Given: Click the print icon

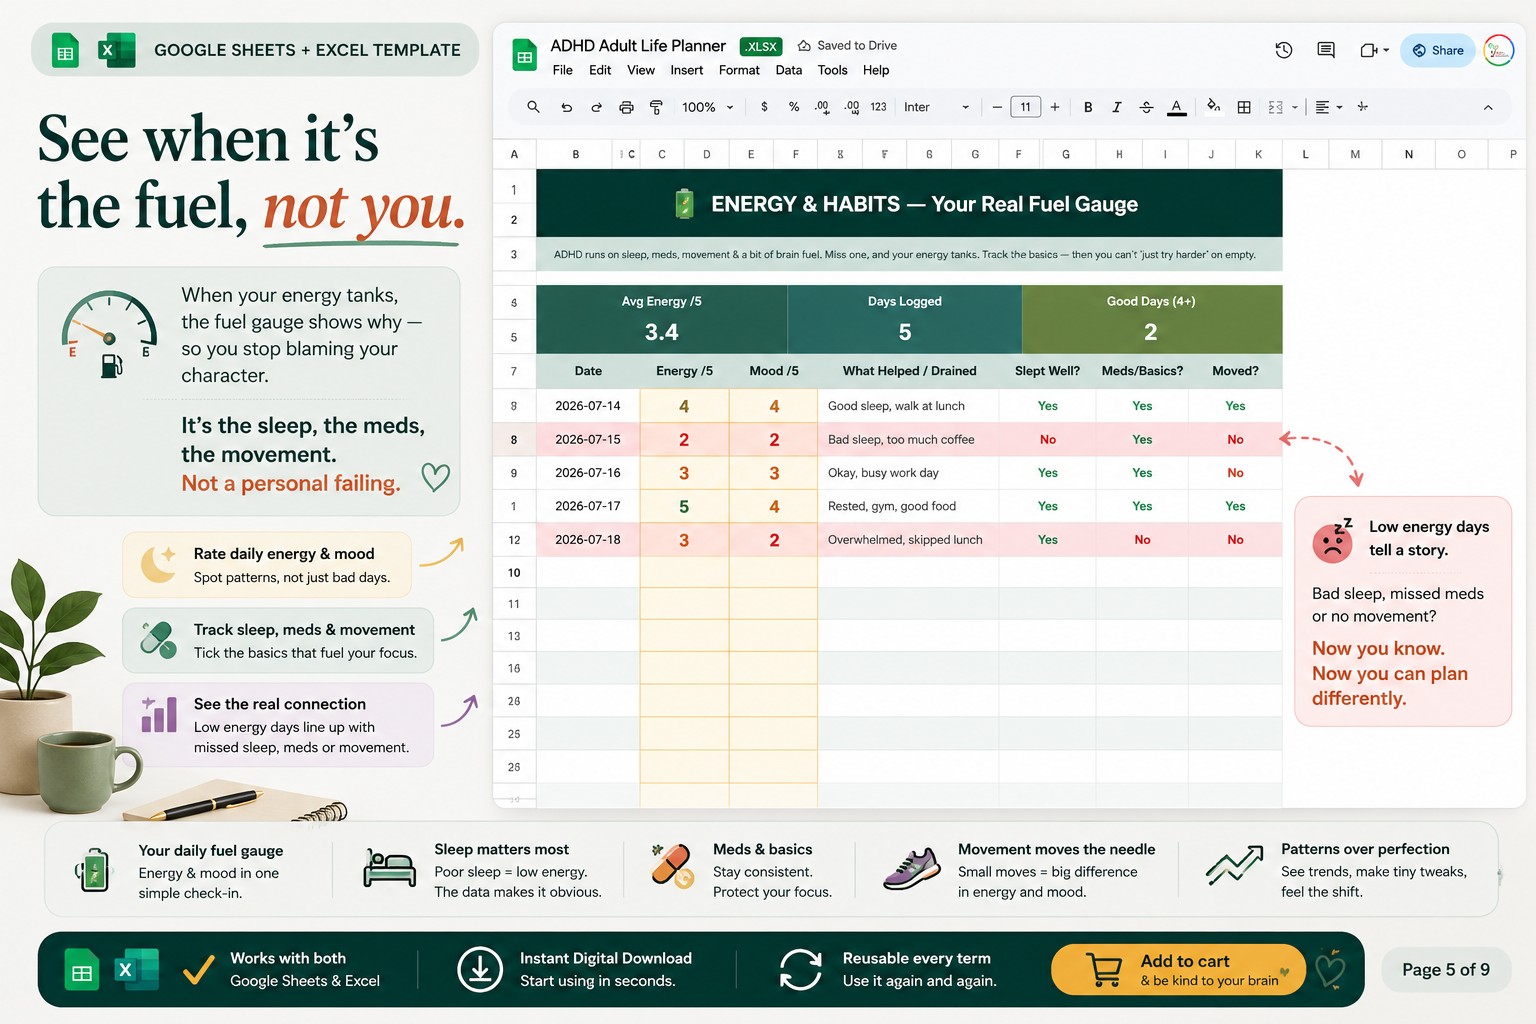Looking at the screenshot, I should coord(626,107).
